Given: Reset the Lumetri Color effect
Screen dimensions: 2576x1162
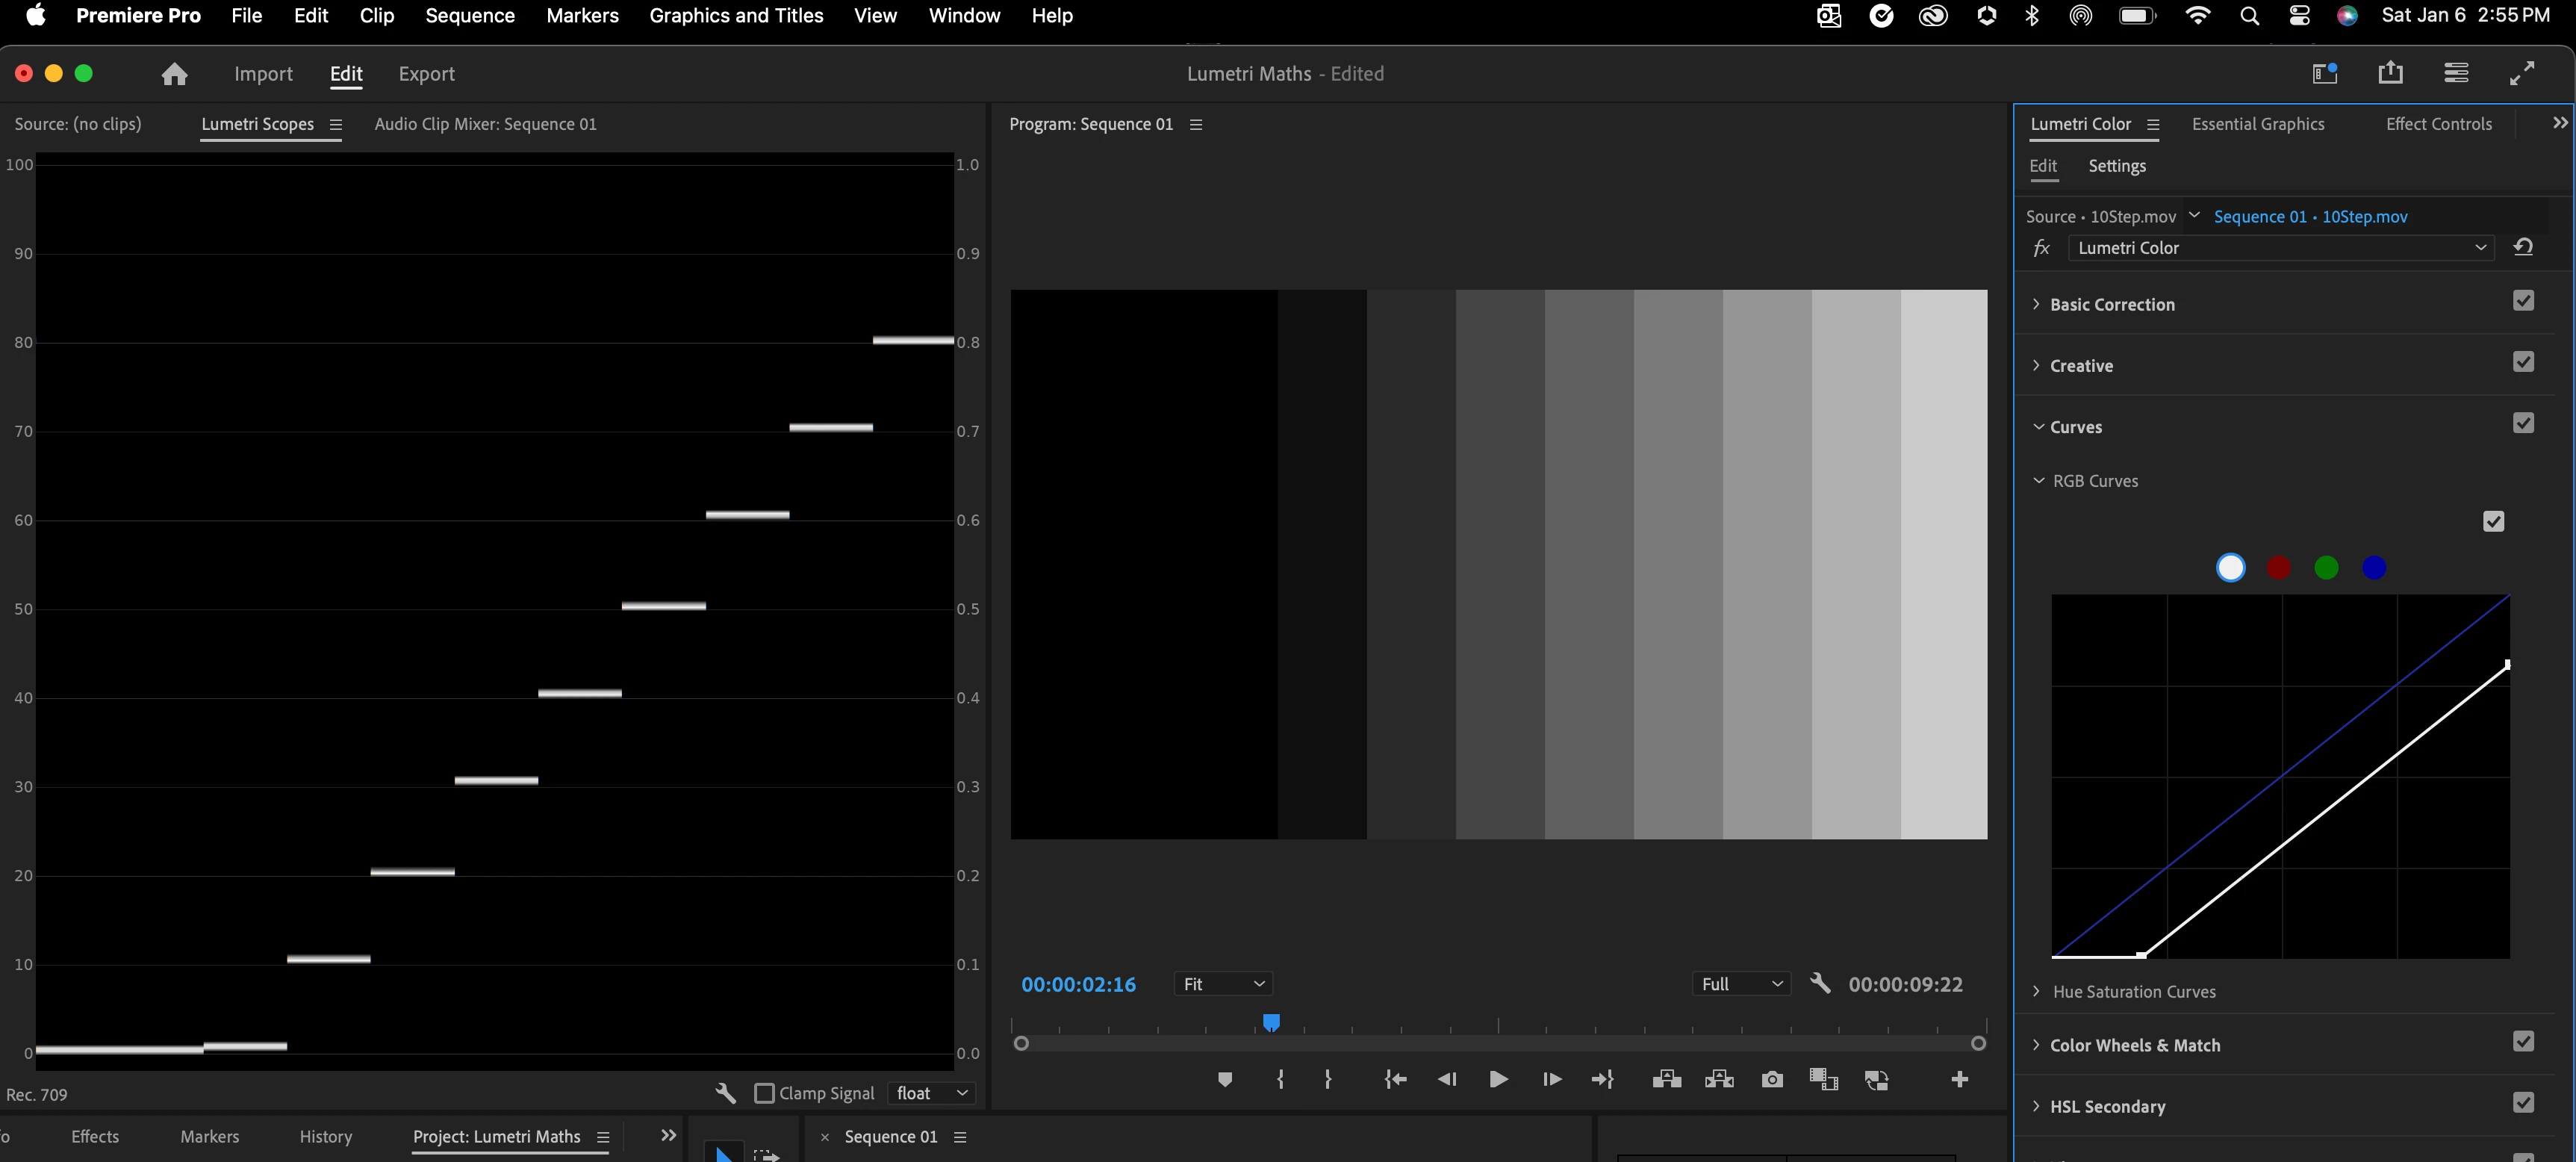Looking at the screenshot, I should (2523, 247).
